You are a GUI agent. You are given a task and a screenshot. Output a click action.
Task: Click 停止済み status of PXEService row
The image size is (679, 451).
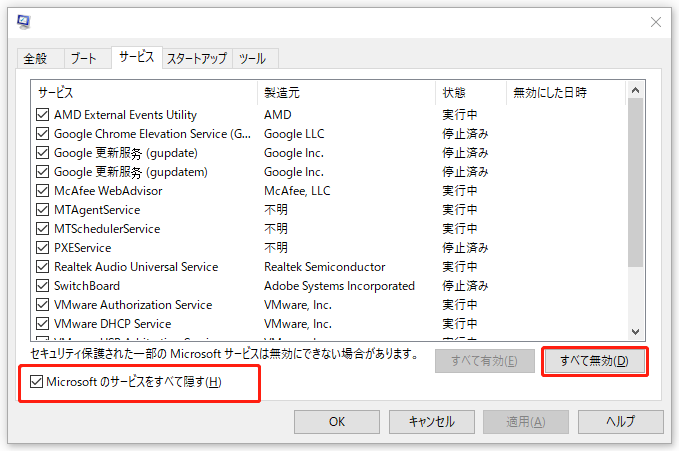465,248
